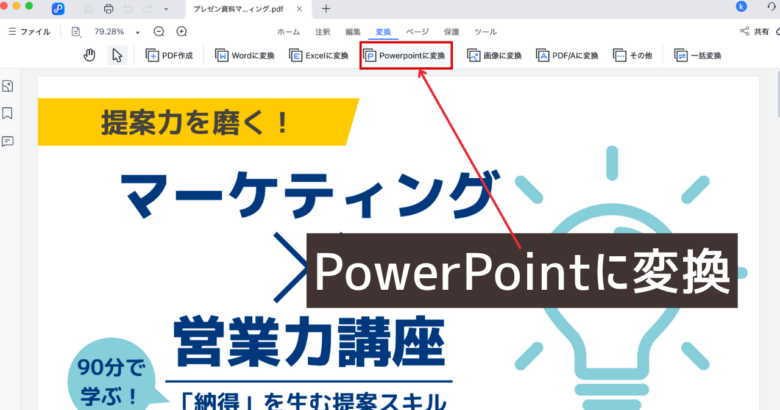Click the Excelに変換 button
This screenshot has height=410, width=780.
click(x=319, y=55)
